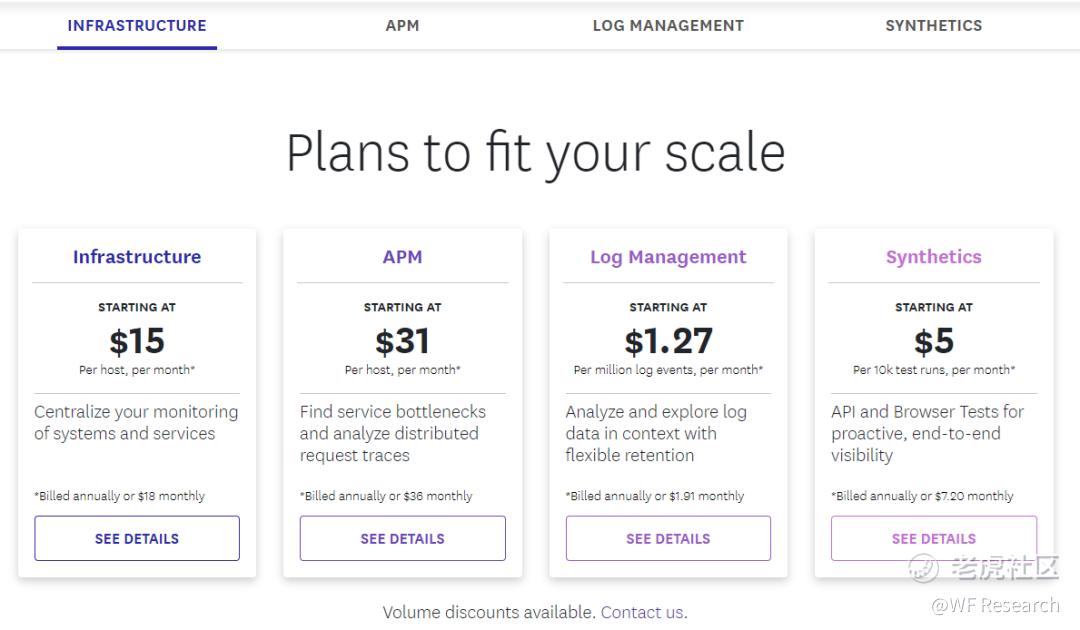Click the $15 Infrastructure price
Image resolution: width=1080 pixels, height=630 pixels.
click(137, 342)
